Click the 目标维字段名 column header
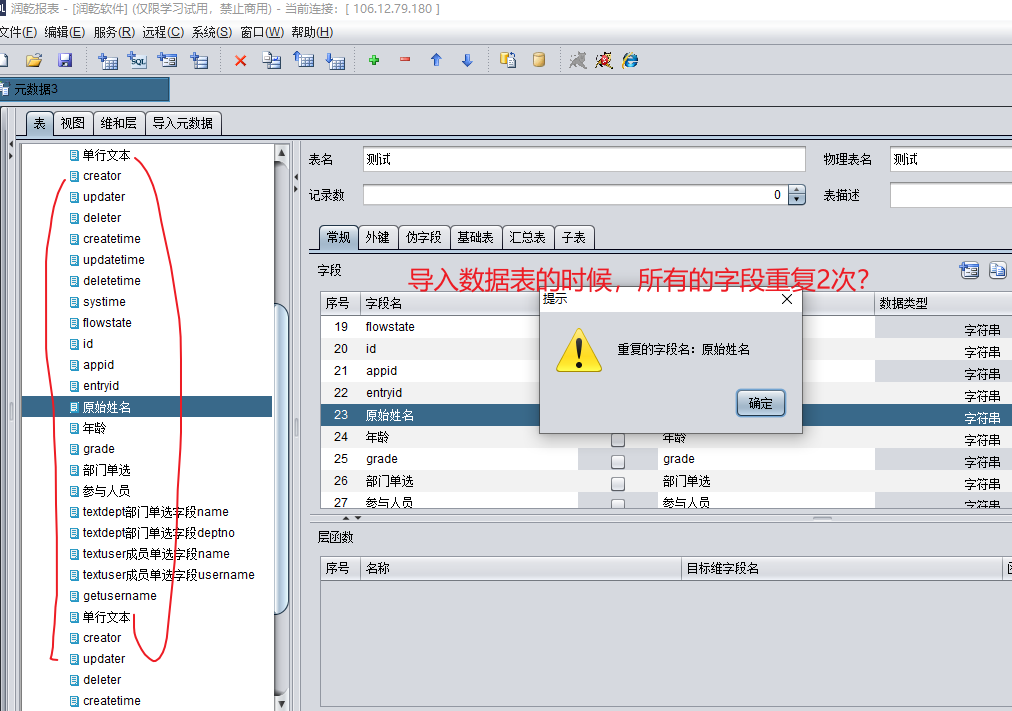The height and width of the screenshot is (711, 1012). [x=841, y=568]
